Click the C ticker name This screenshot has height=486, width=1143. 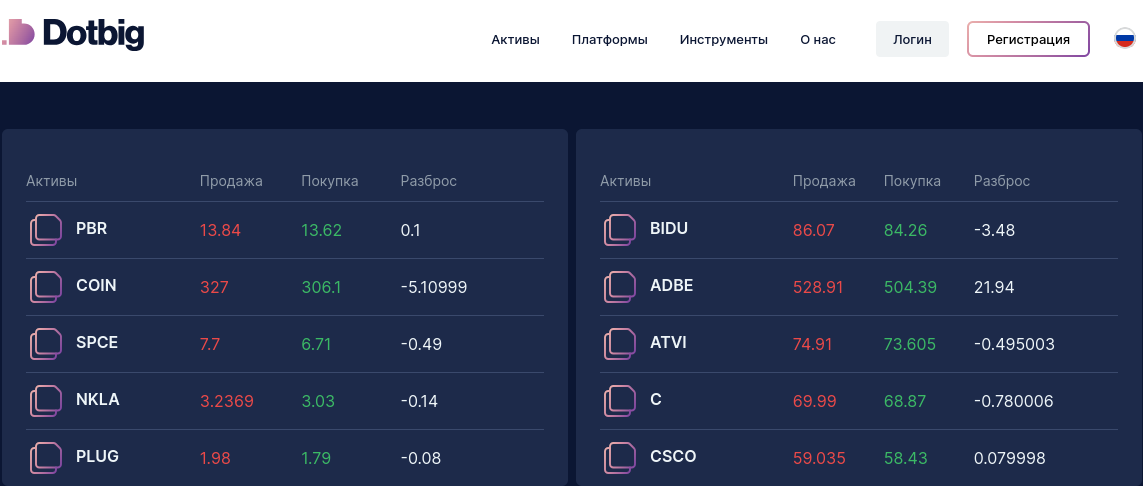(656, 400)
